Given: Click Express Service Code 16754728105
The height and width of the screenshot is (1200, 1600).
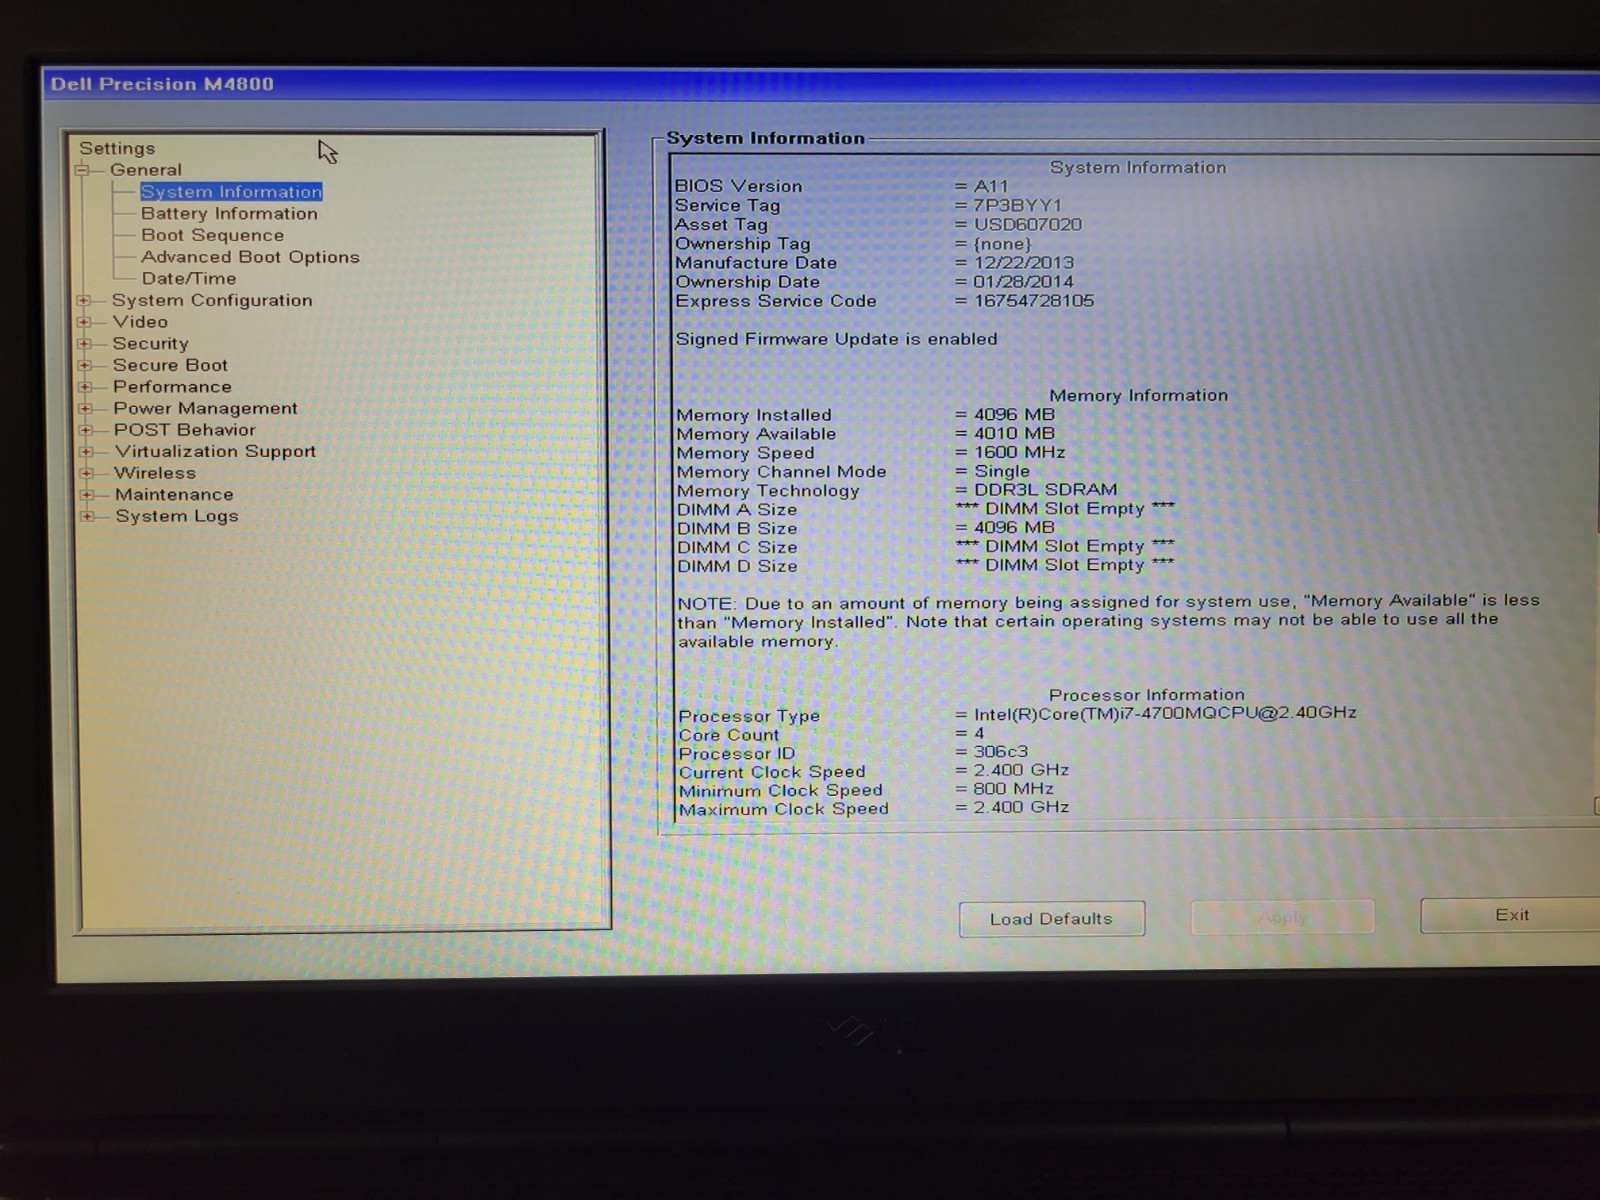Looking at the screenshot, I should 1034,301.
